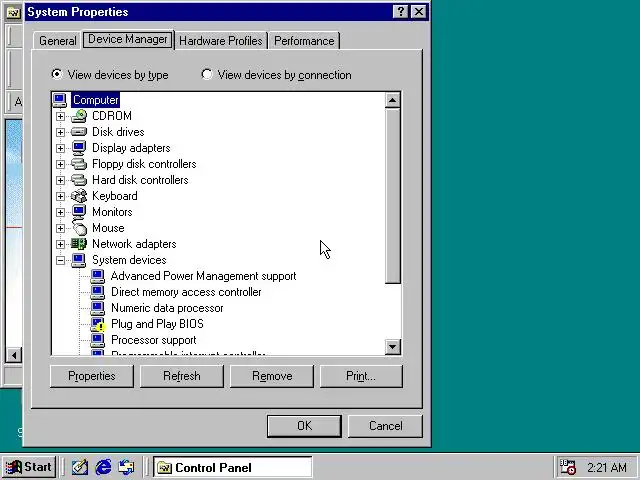Click the device list scrollbar thumb

pyautogui.click(x=392, y=196)
